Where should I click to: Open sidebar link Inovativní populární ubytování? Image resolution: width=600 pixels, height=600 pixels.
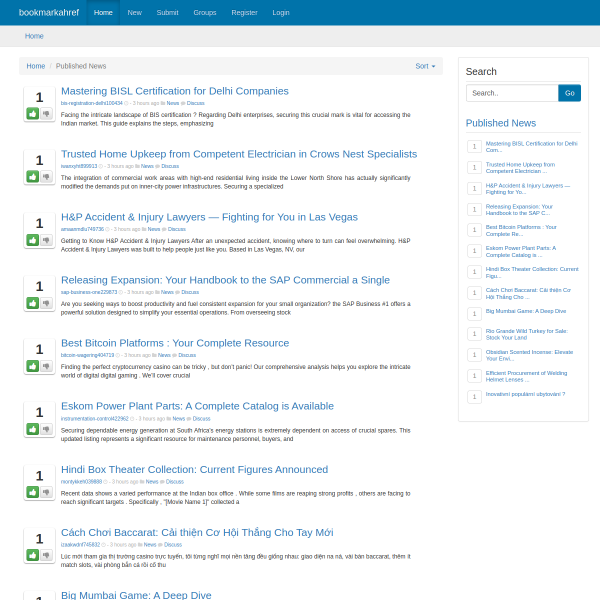pos(525,394)
